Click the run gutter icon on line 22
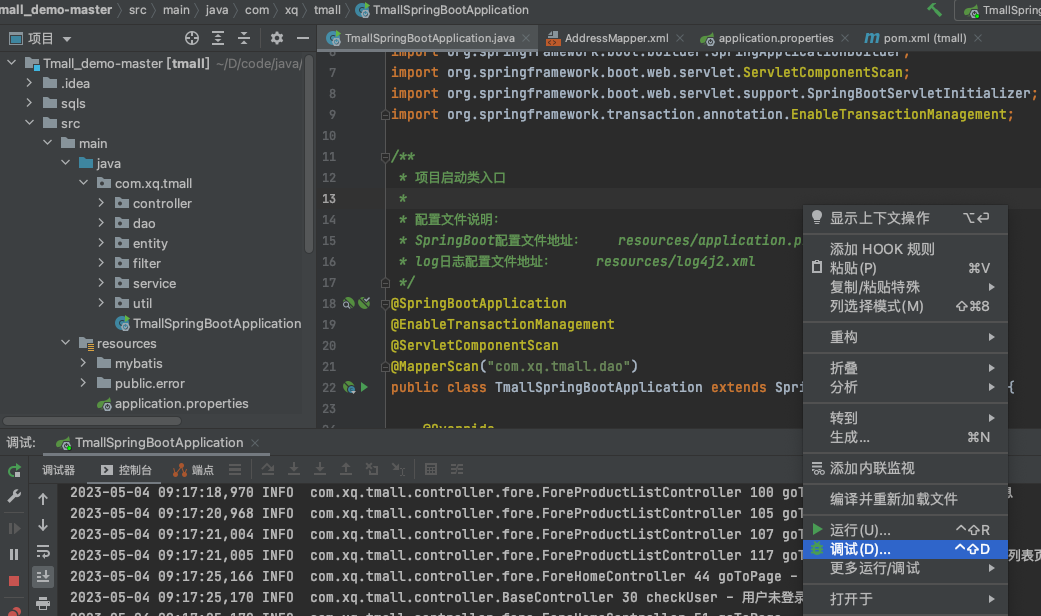The width and height of the screenshot is (1041, 616). pyautogui.click(x=364, y=387)
